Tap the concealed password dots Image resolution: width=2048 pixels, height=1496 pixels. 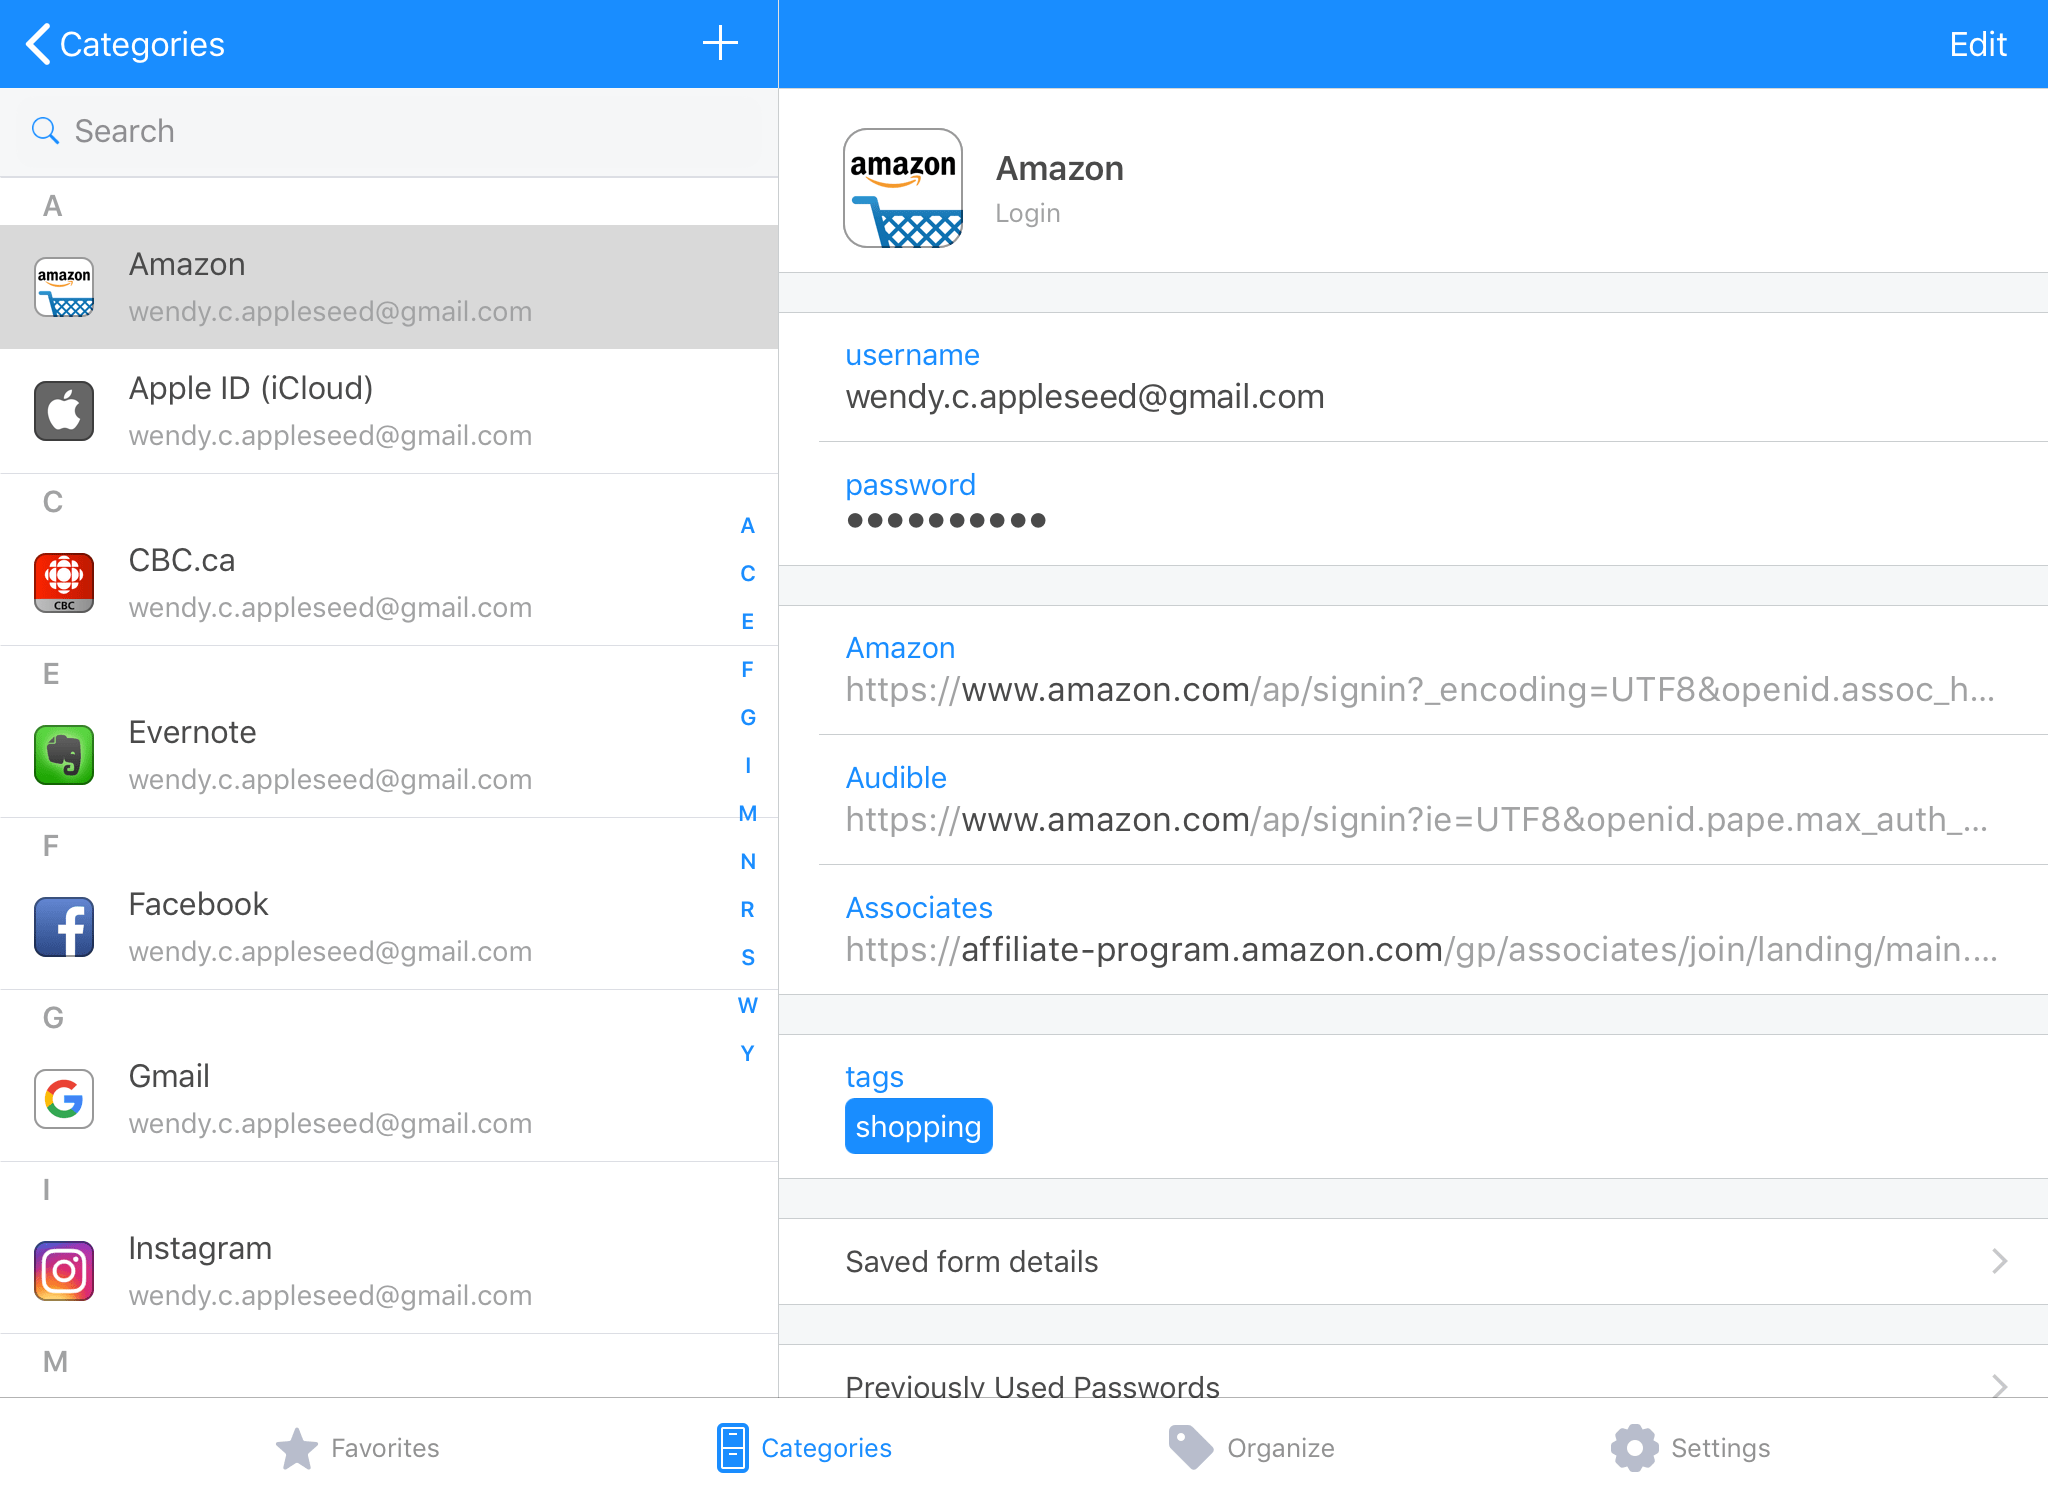pos(946,520)
